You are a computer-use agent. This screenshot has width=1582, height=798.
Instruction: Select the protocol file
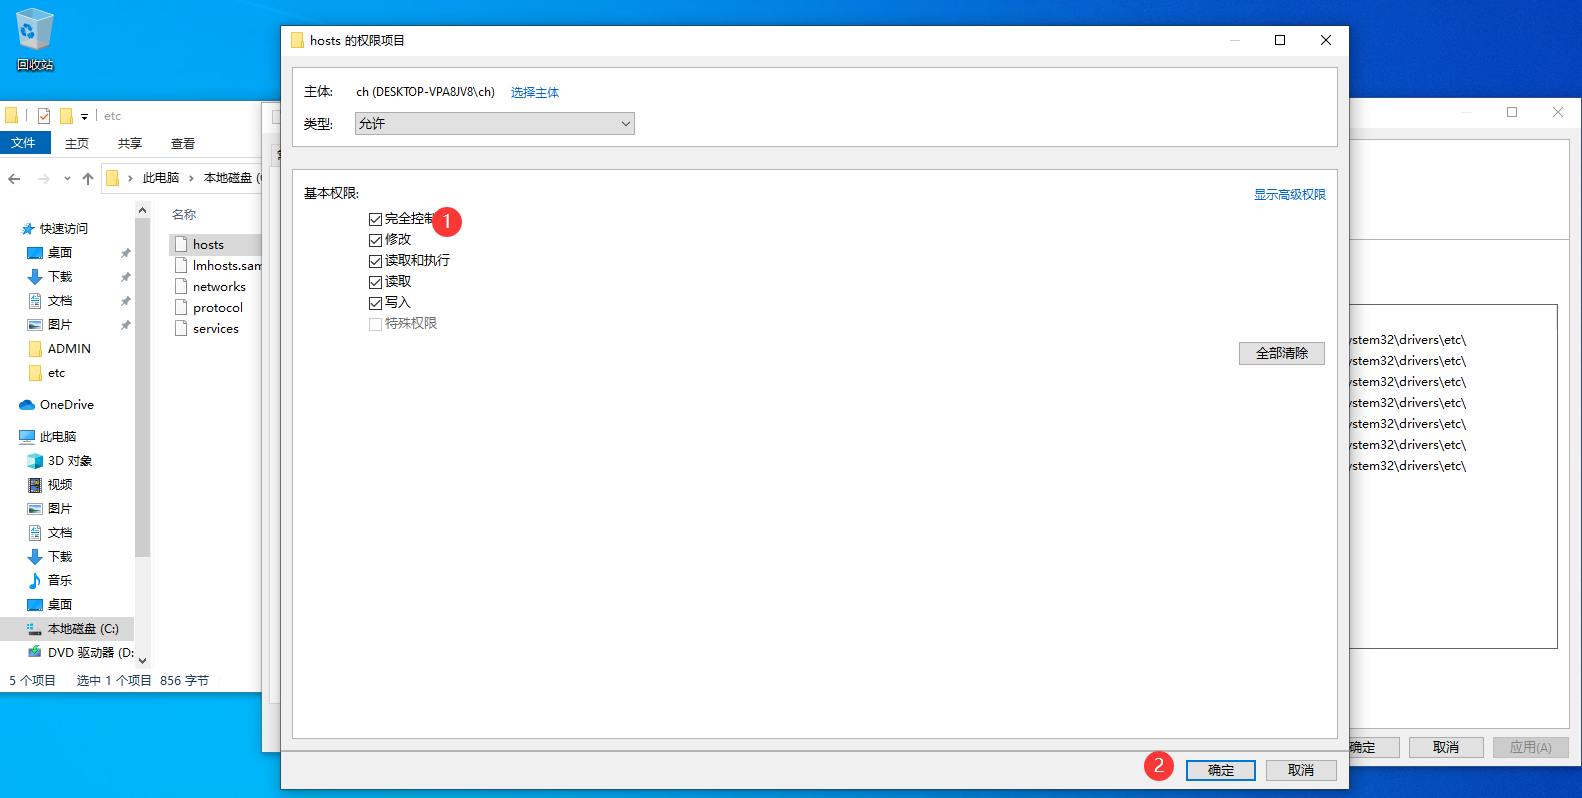point(209,308)
